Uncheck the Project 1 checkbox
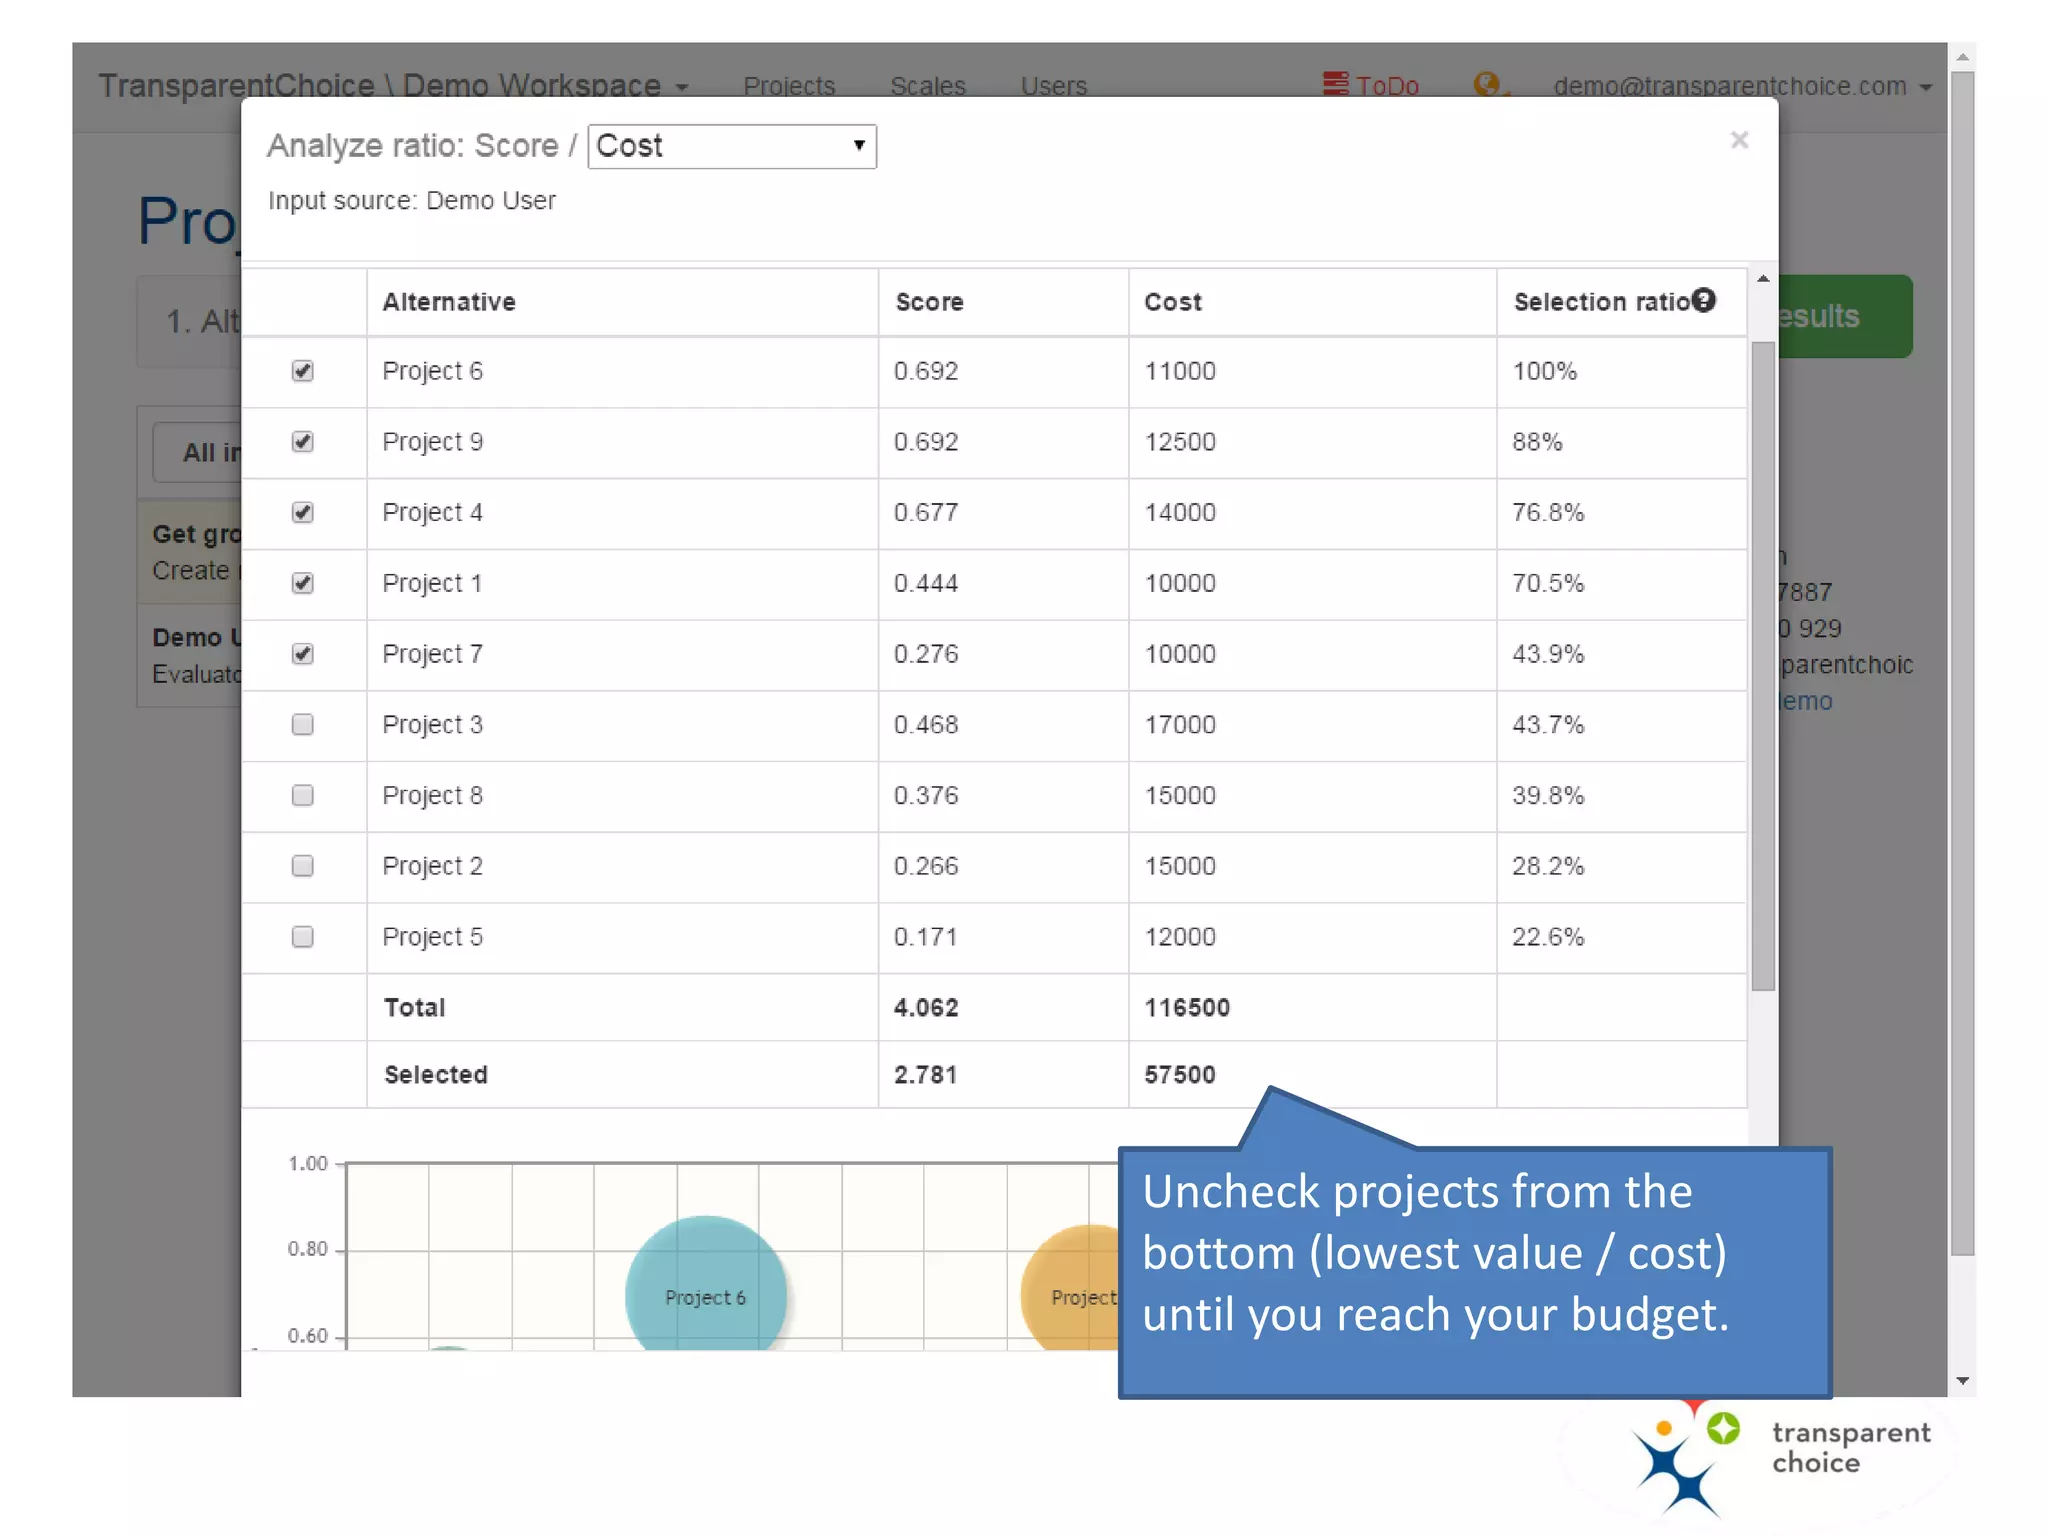This screenshot has height=1536, width=2048. (302, 583)
